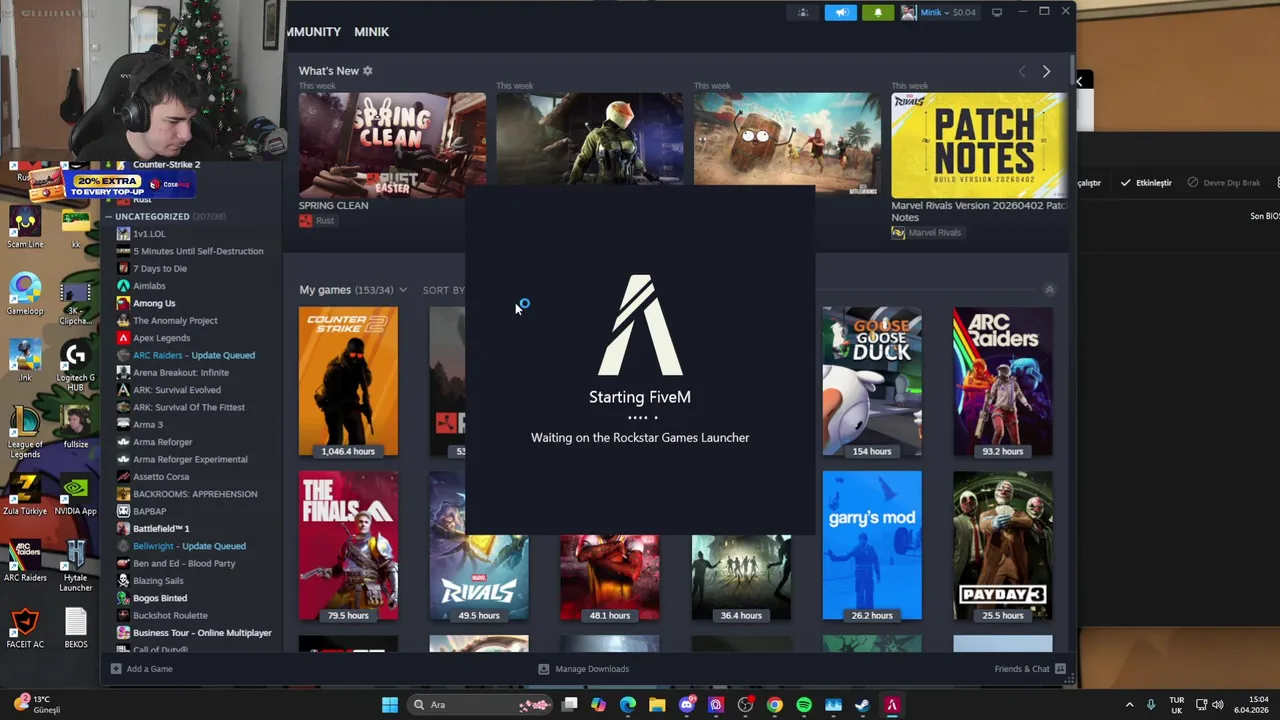
Task: Click Add a Game button
Action: 142,669
